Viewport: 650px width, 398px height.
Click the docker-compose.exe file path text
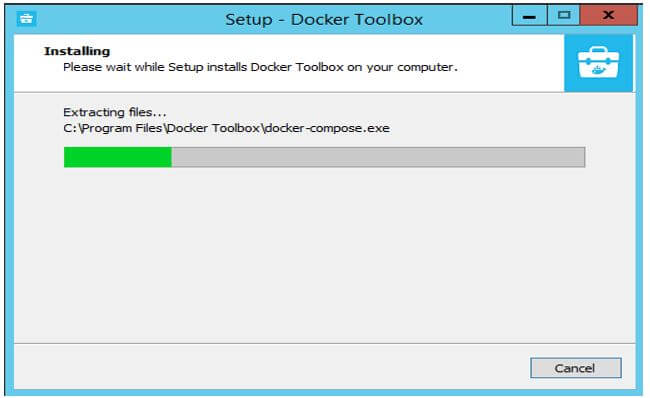tap(226, 128)
